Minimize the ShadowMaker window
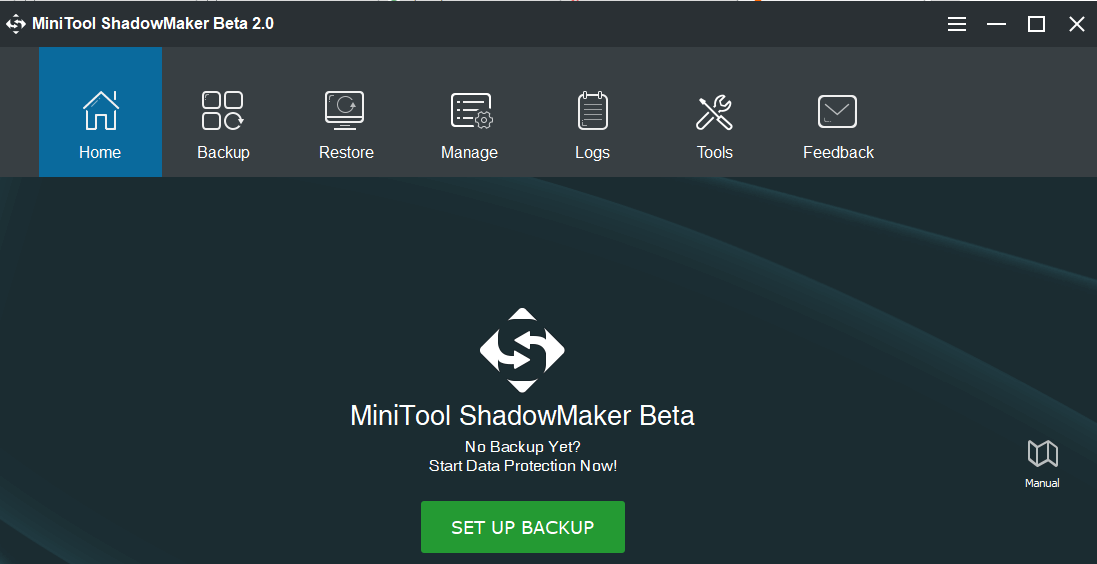Viewport: 1097px width, 564px height. pos(996,24)
